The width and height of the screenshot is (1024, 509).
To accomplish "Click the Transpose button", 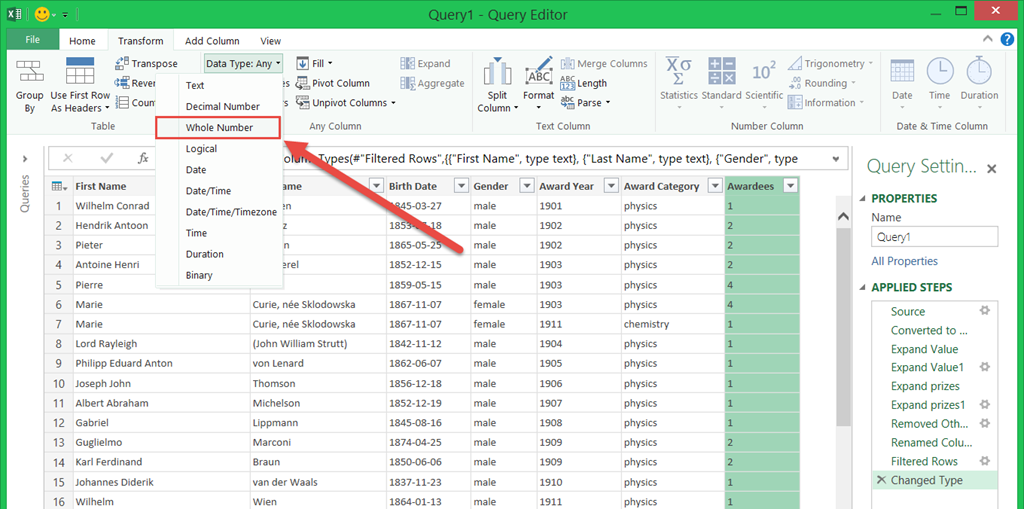I will click(146, 64).
